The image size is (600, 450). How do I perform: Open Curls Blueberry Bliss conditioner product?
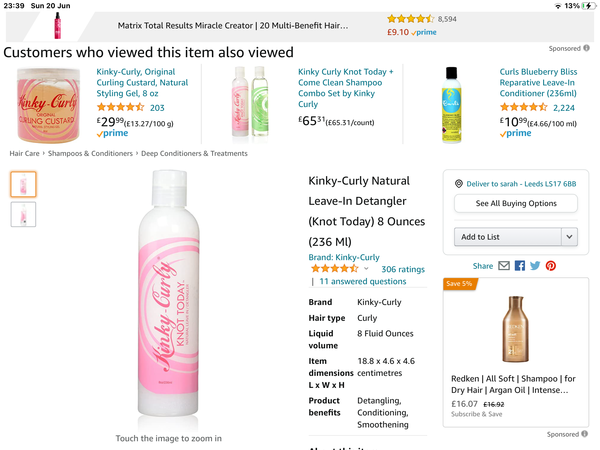(x=538, y=83)
